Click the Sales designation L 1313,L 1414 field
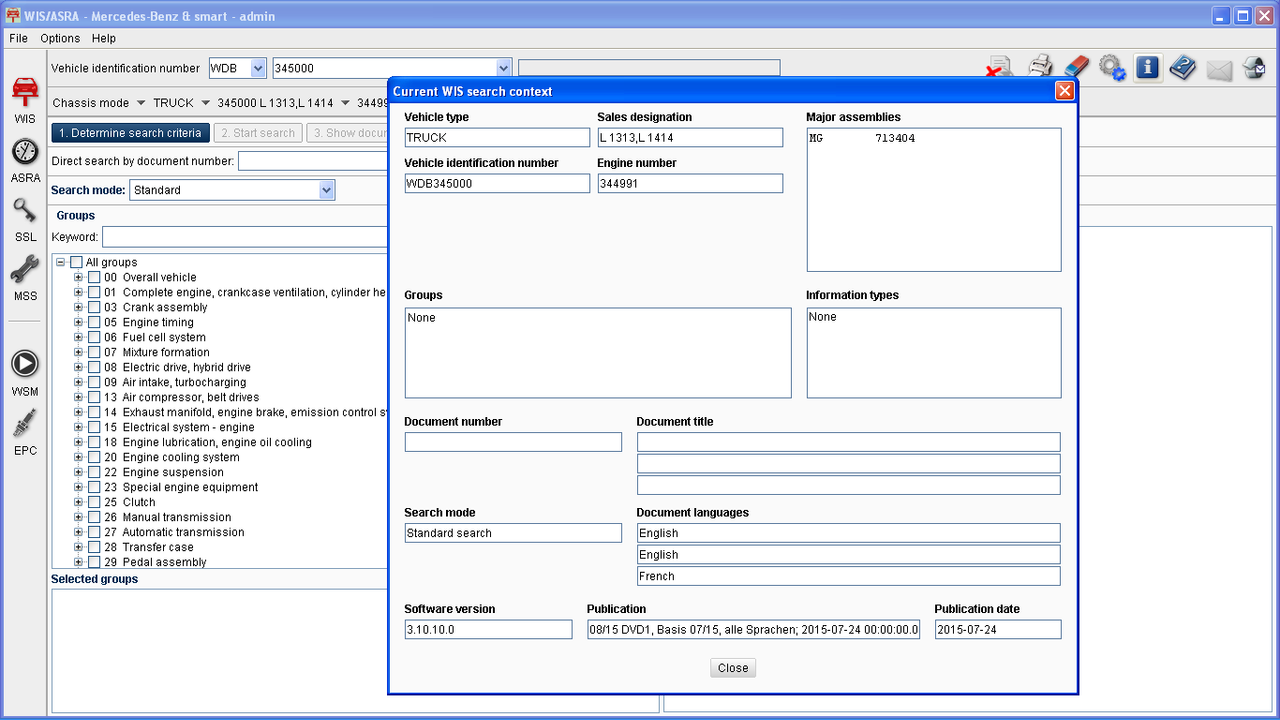This screenshot has height=720, width=1280. coord(690,138)
